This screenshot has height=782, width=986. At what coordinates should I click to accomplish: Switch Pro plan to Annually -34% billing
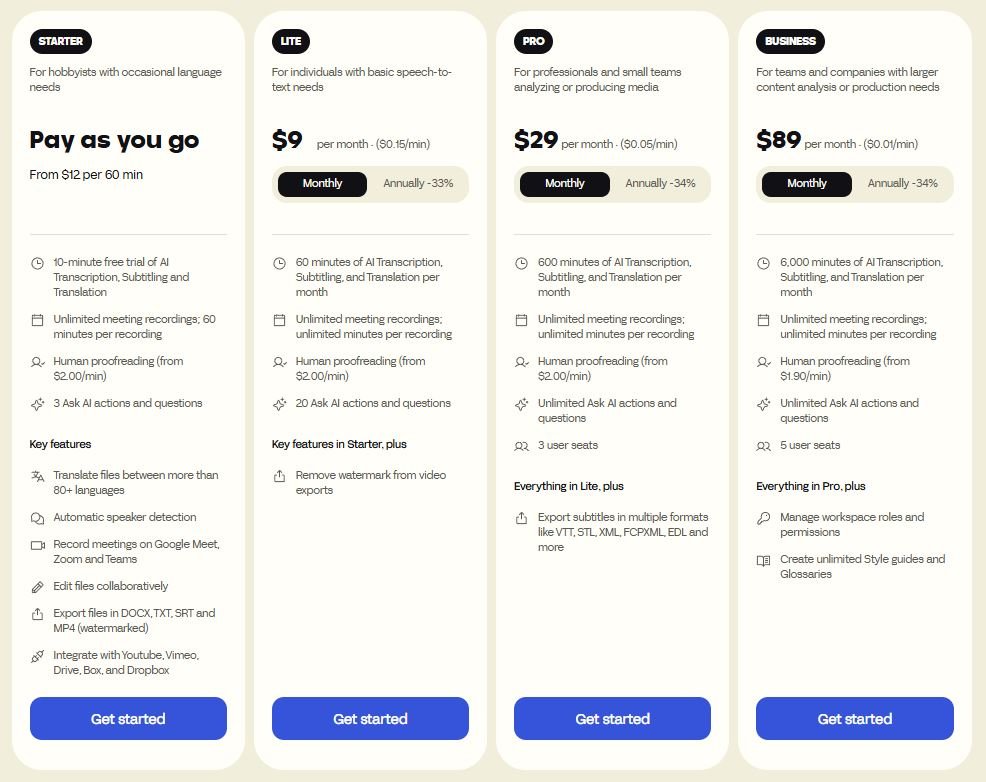tap(659, 184)
